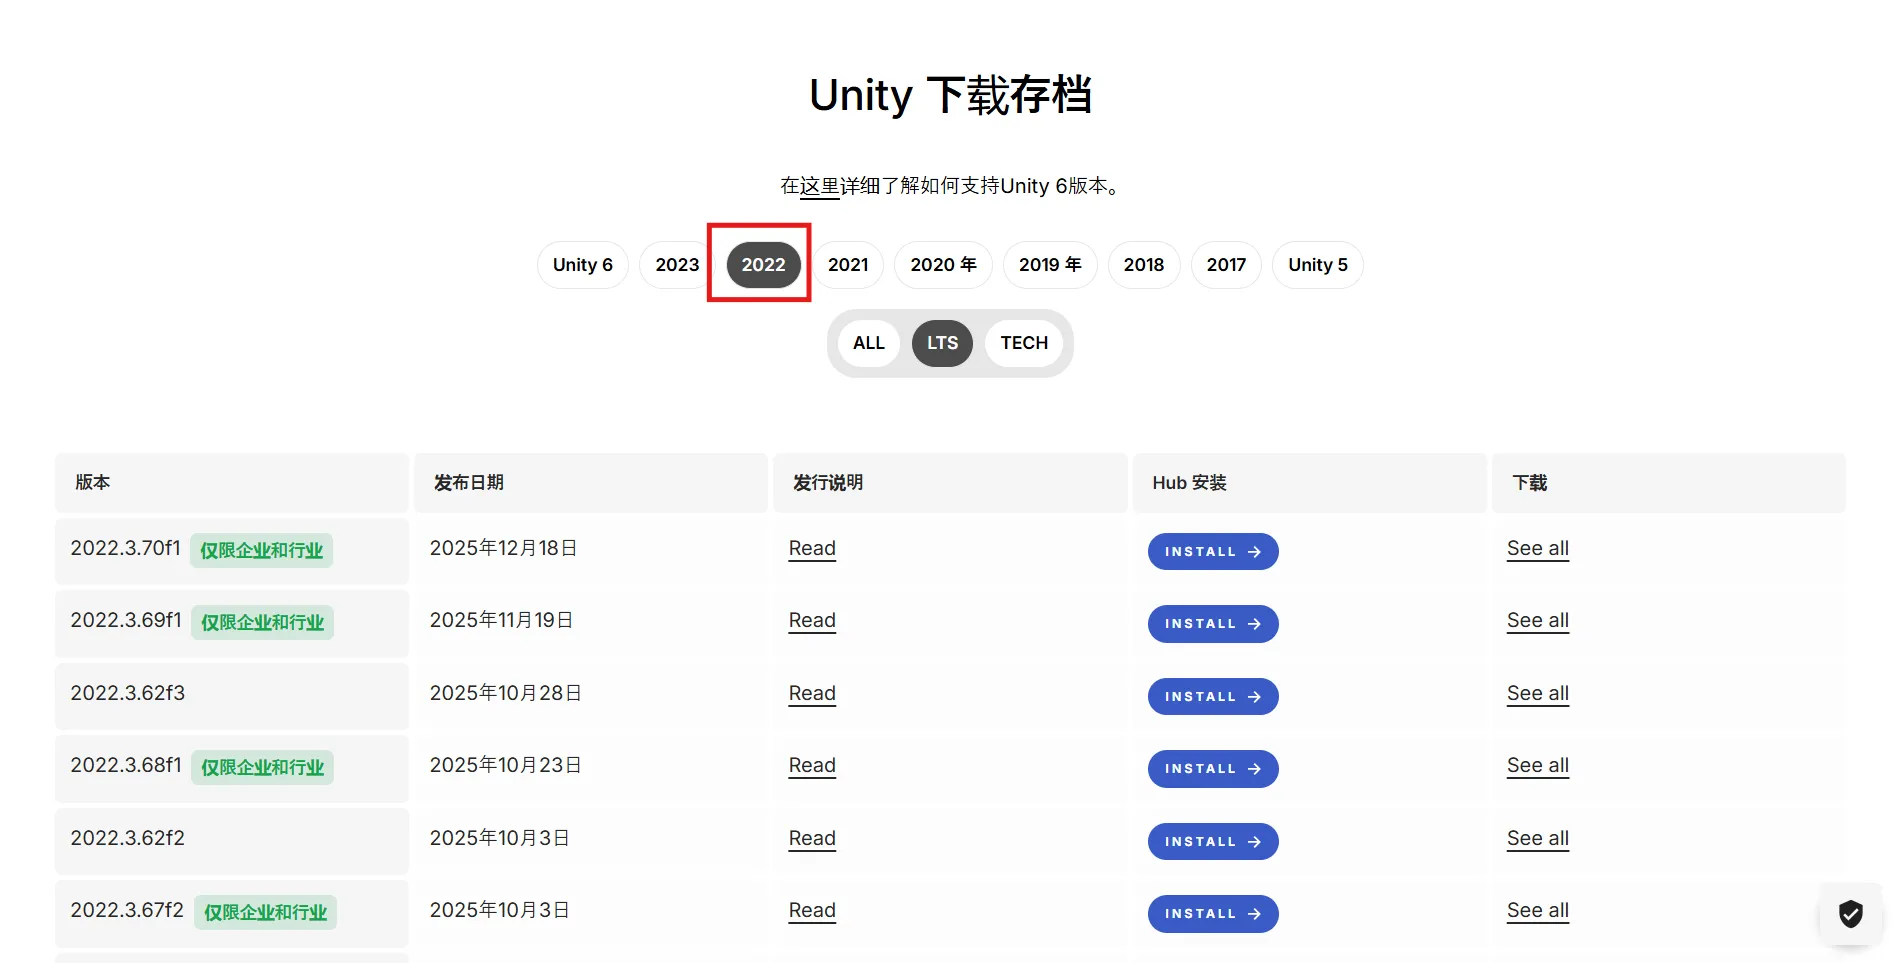The image size is (1895, 963).
Task: Install version 2022.3.62f3 via Hub
Action: point(1212,697)
